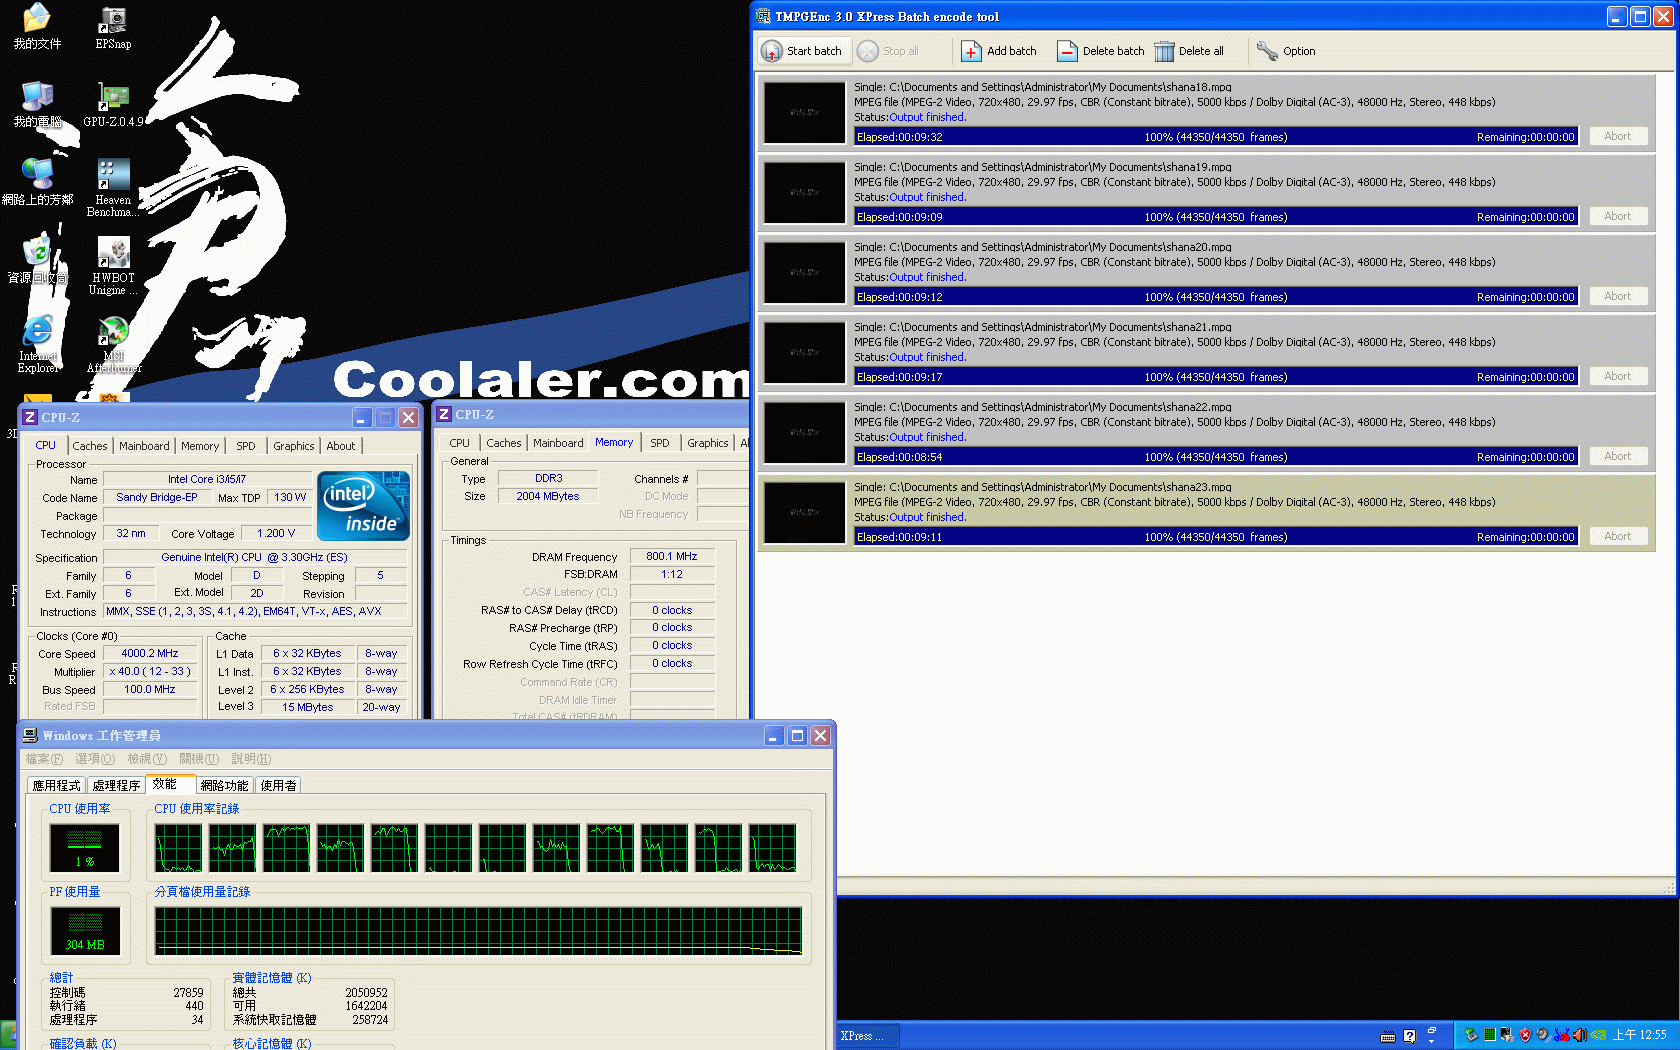Select the shana18.mpg batch thumbnail

[804, 112]
